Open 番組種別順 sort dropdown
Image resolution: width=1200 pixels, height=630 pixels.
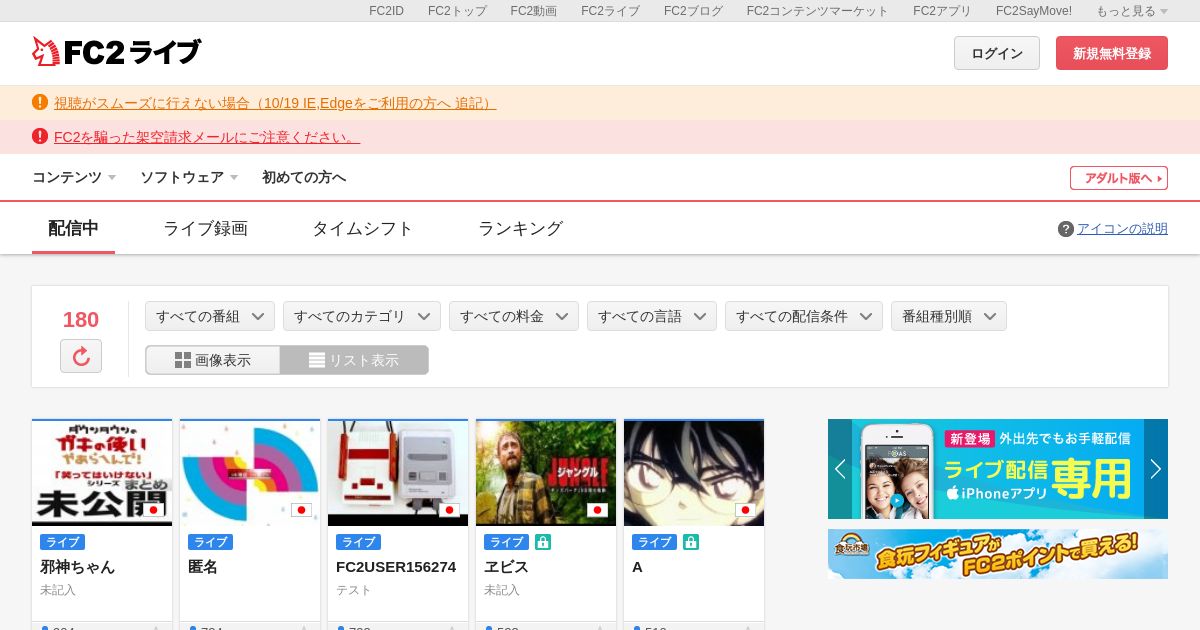pos(949,316)
